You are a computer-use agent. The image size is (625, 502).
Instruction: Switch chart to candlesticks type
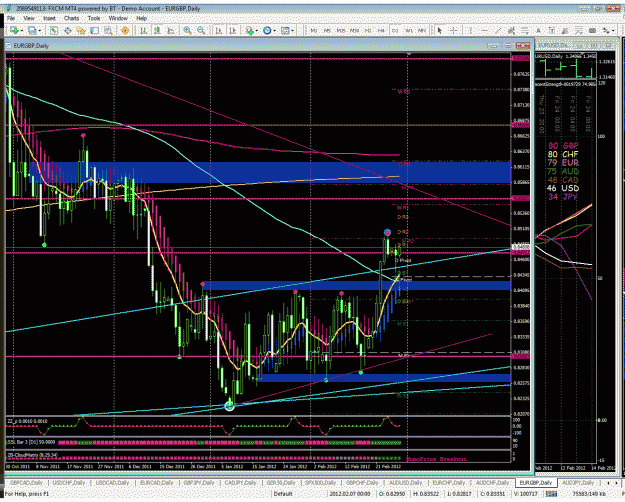157,30
